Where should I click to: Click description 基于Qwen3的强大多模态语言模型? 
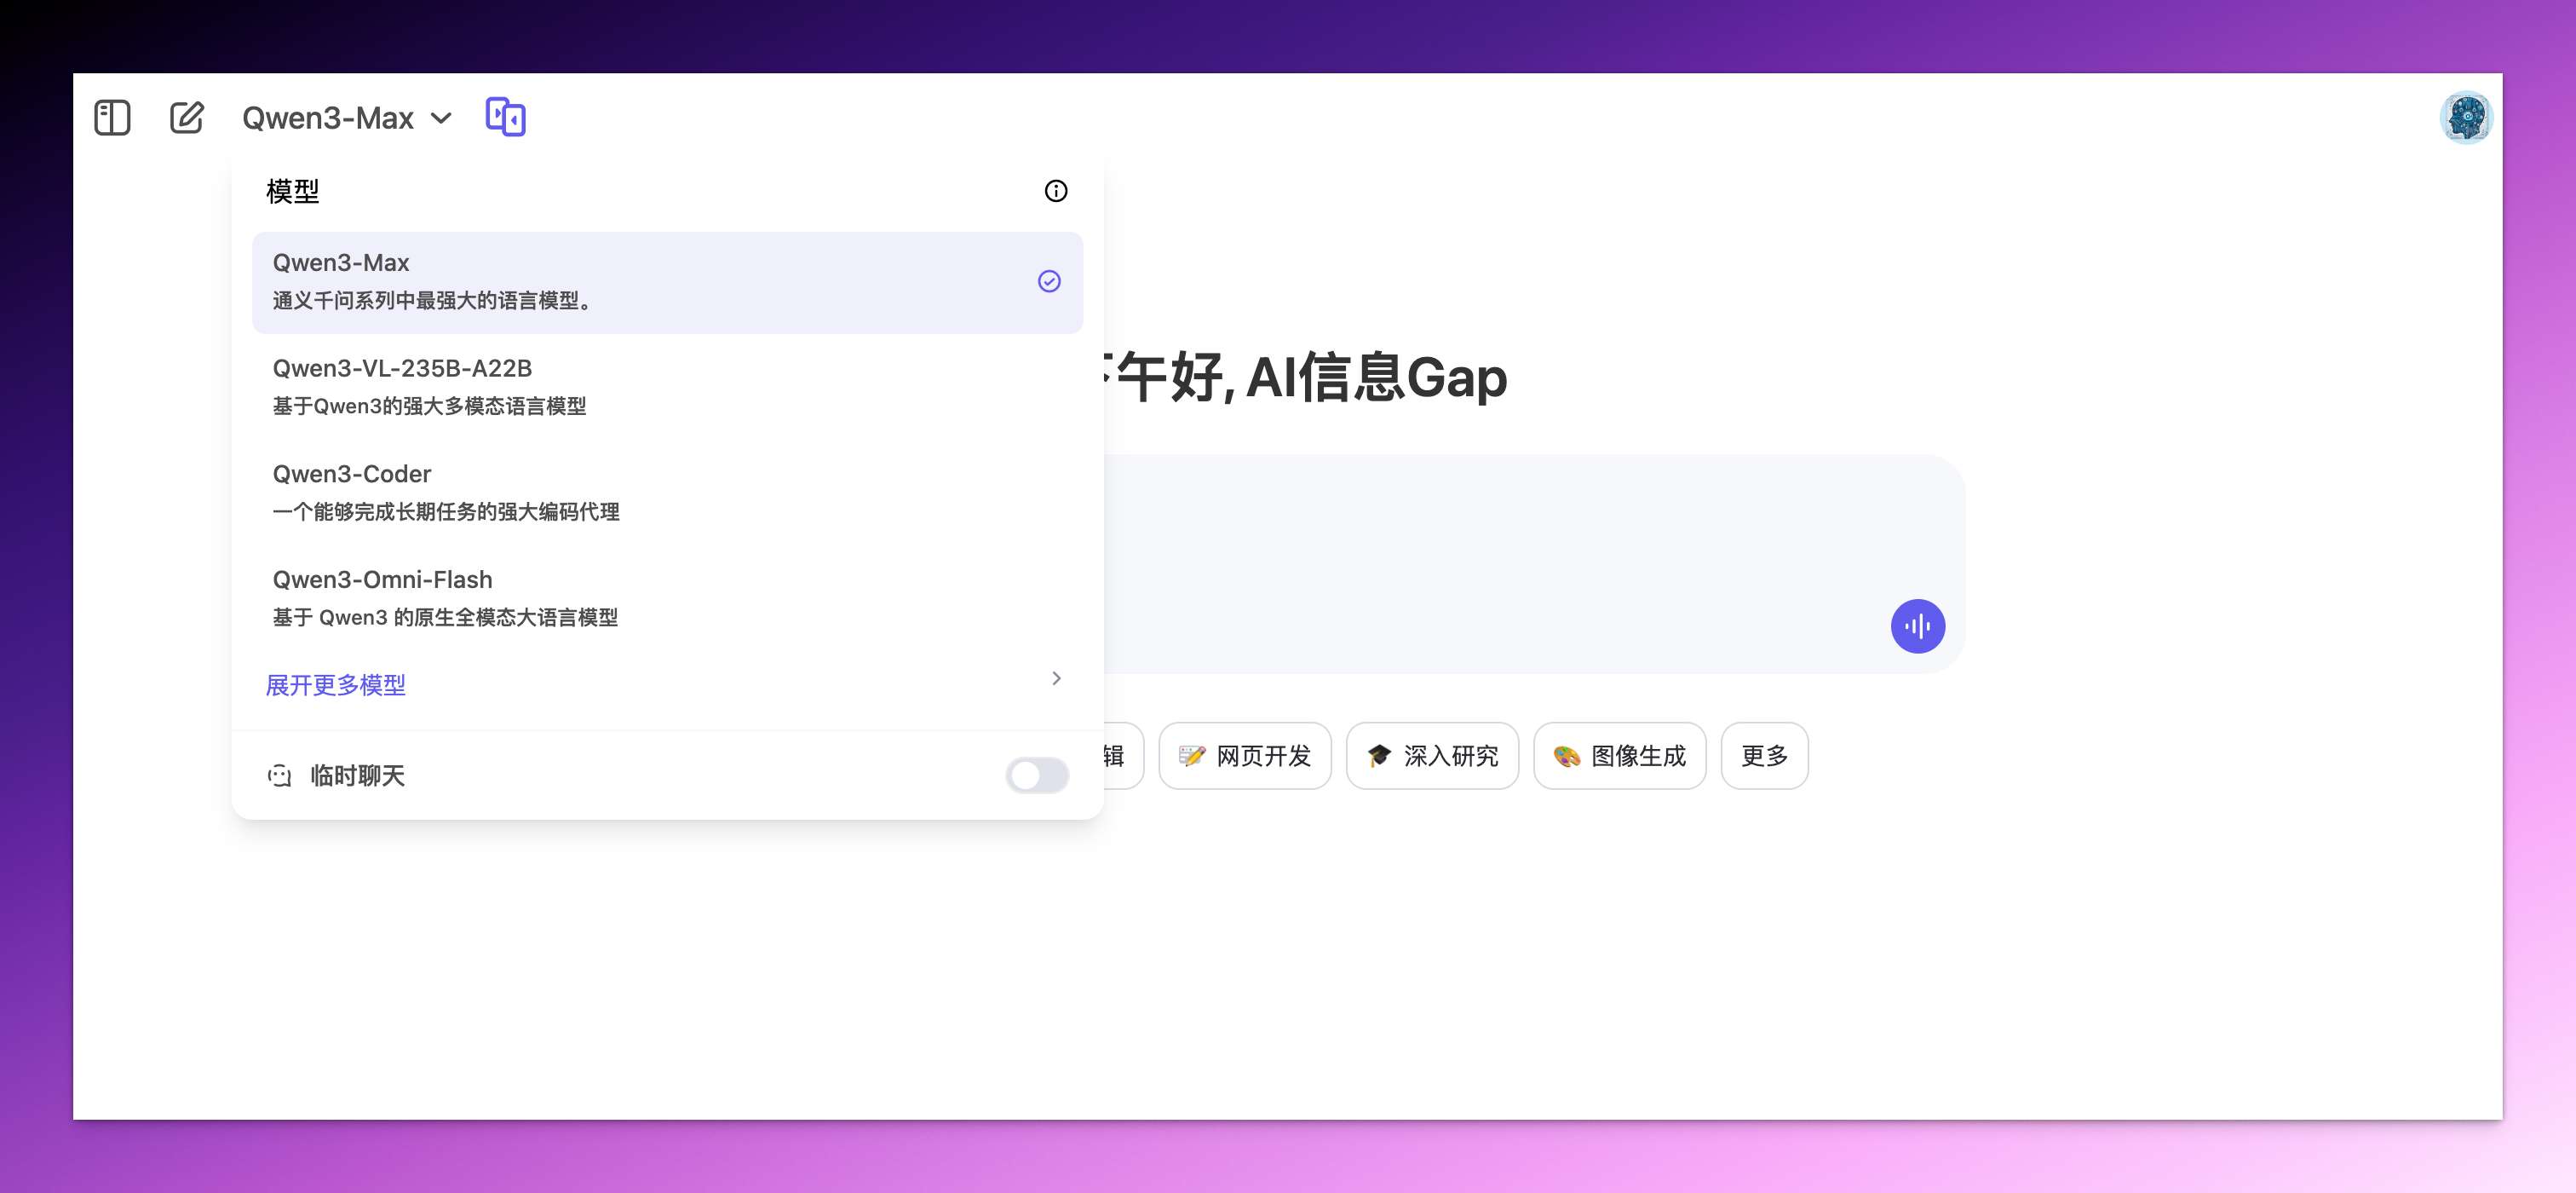(x=429, y=406)
